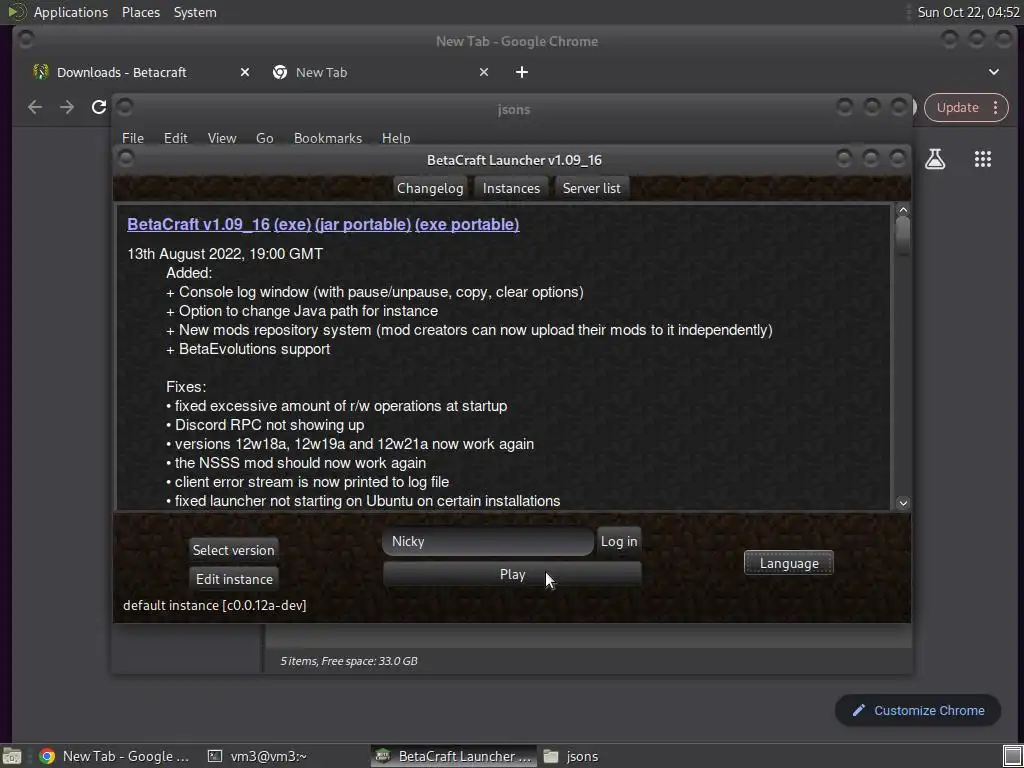The width and height of the screenshot is (1024, 768).
Task: Reload the page in Chrome
Action: coord(99,107)
